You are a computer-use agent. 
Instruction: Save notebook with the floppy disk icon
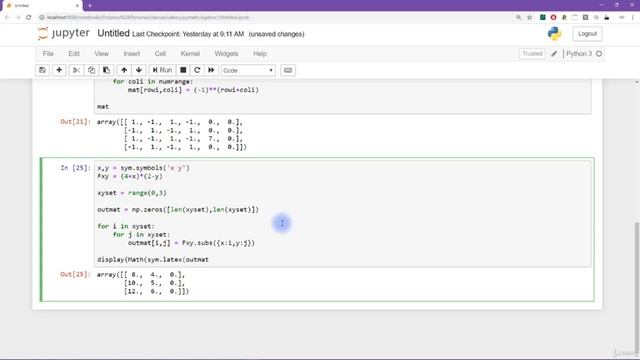click(x=42, y=70)
